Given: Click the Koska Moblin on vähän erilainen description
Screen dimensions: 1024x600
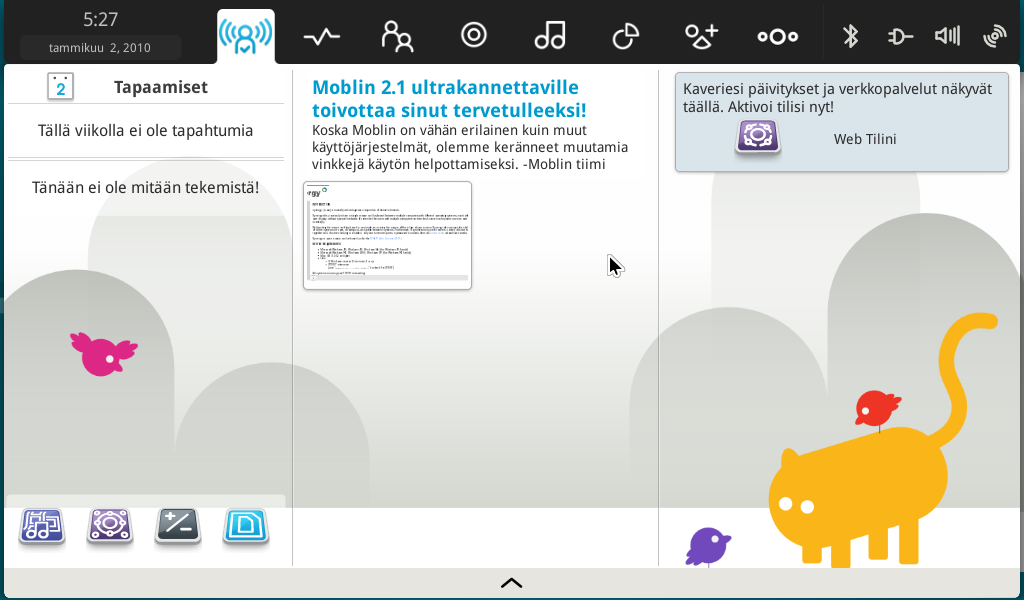Looking at the screenshot, I should [470, 148].
